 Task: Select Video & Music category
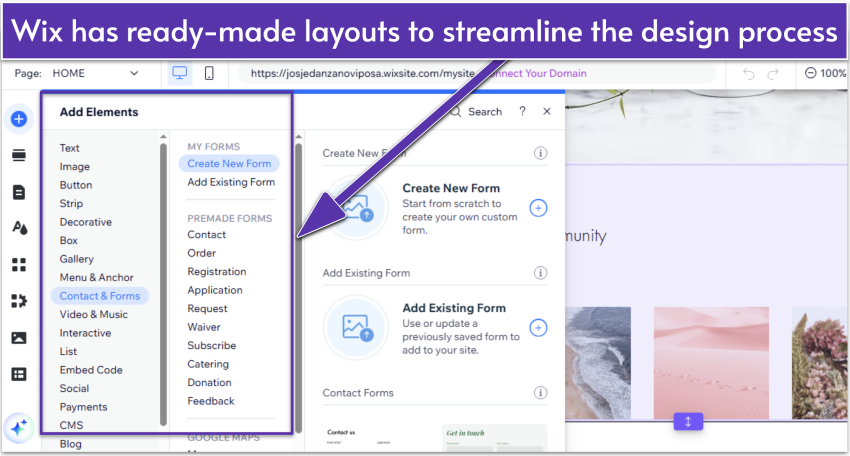coord(94,314)
